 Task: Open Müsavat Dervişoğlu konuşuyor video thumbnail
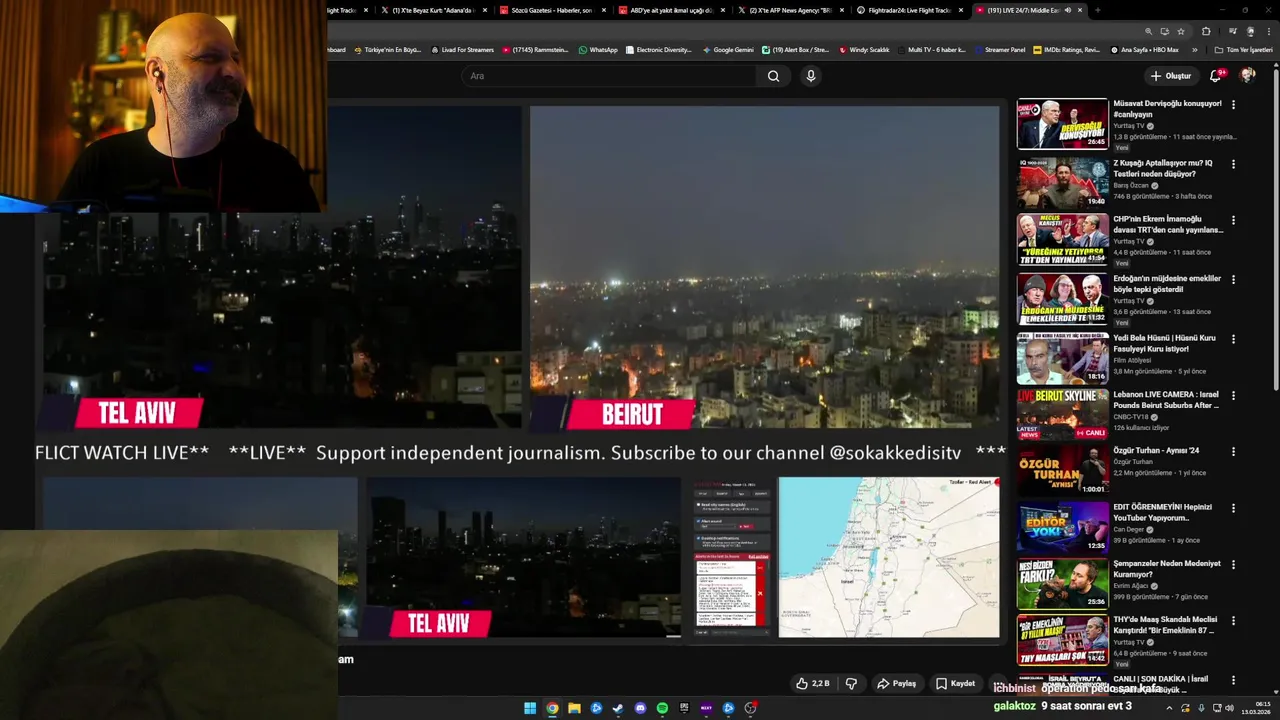(1062, 123)
